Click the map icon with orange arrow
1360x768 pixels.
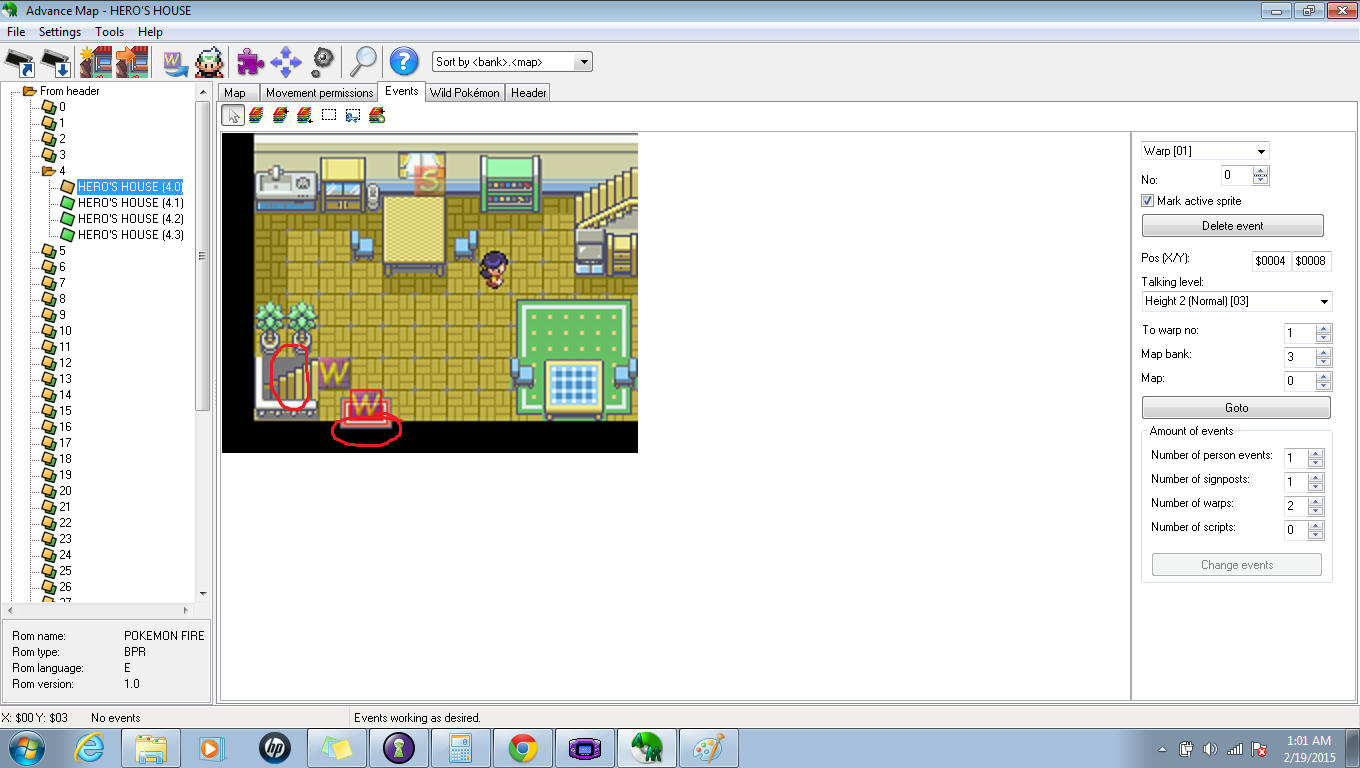coord(132,62)
